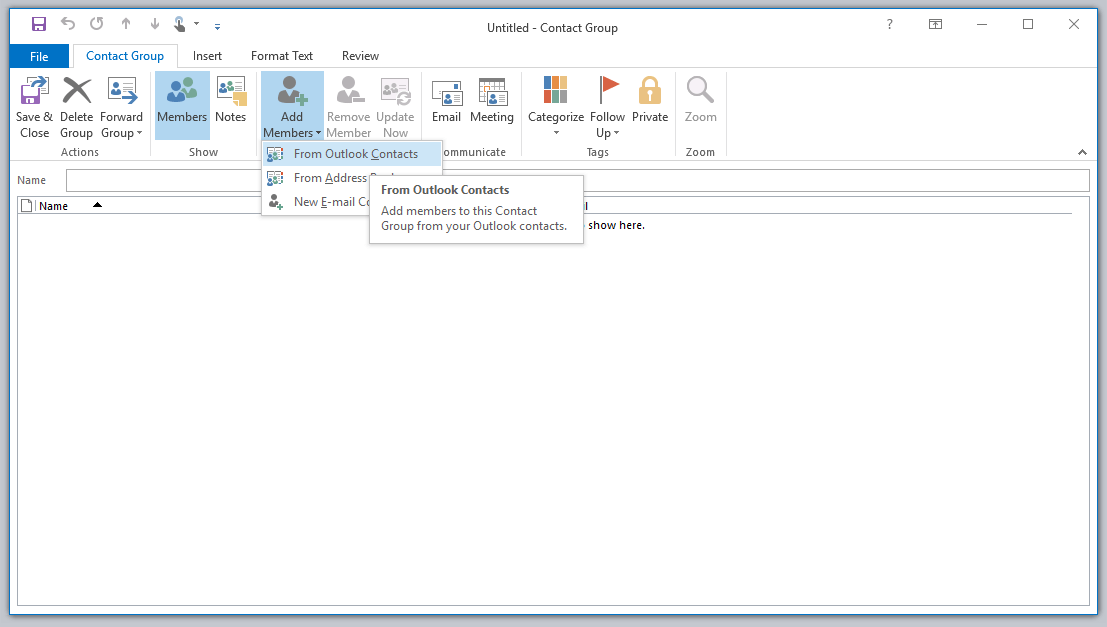1107x627 pixels.
Task: Collapse the Add Members dropdown button
Action: [x=292, y=106]
